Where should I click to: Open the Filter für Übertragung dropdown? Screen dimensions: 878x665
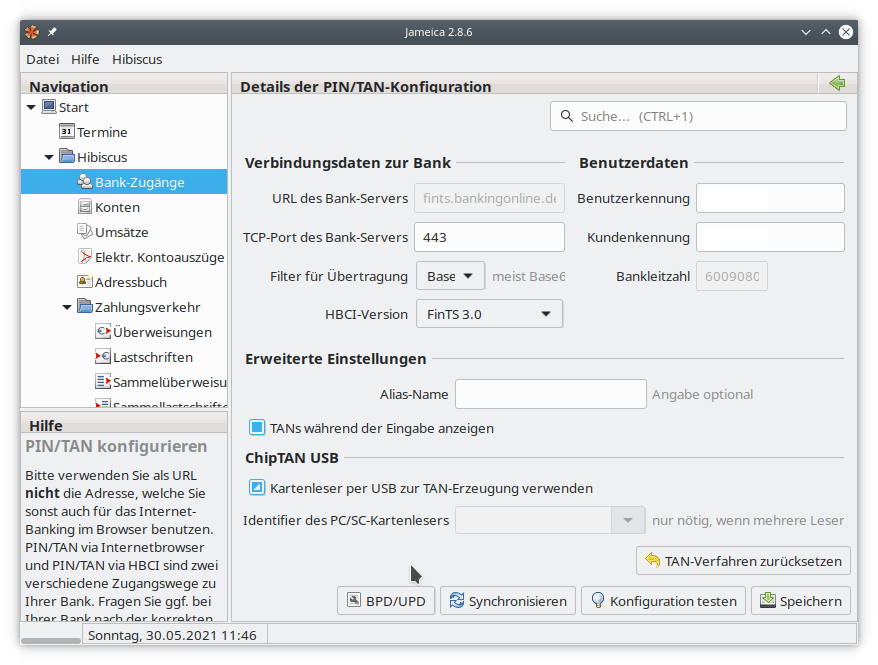click(x=450, y=276)
